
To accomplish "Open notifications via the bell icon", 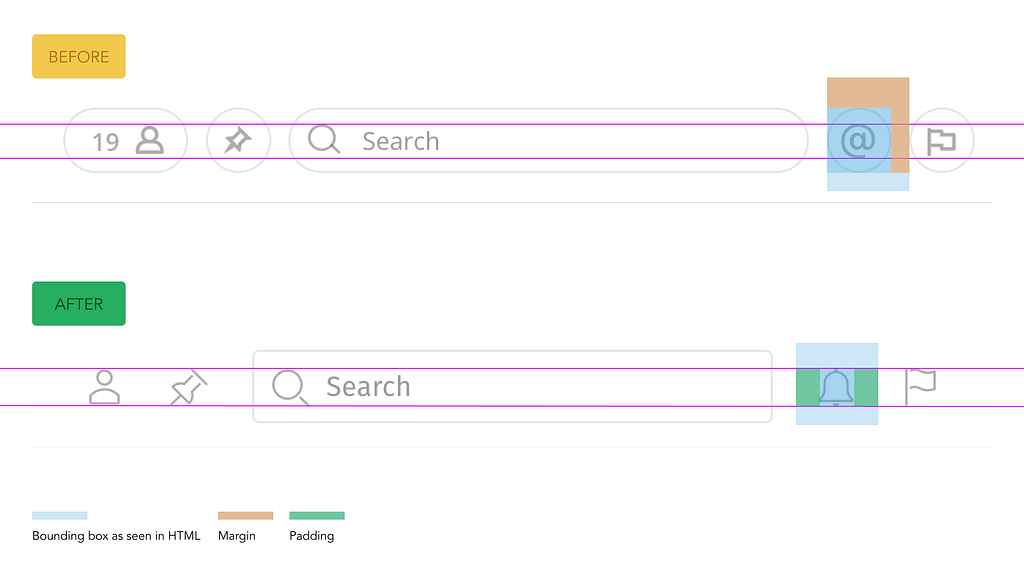I will [x=836, y=387].
